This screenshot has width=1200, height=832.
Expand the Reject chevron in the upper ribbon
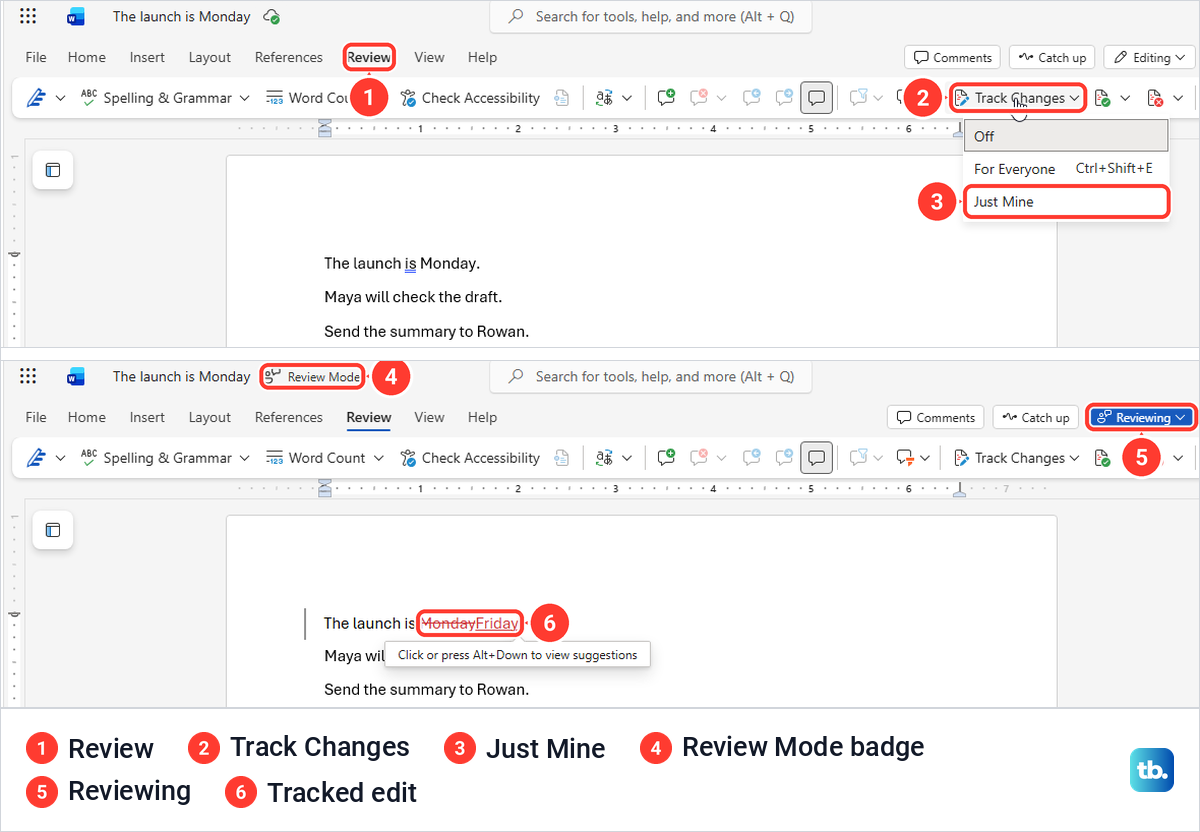1178,98
